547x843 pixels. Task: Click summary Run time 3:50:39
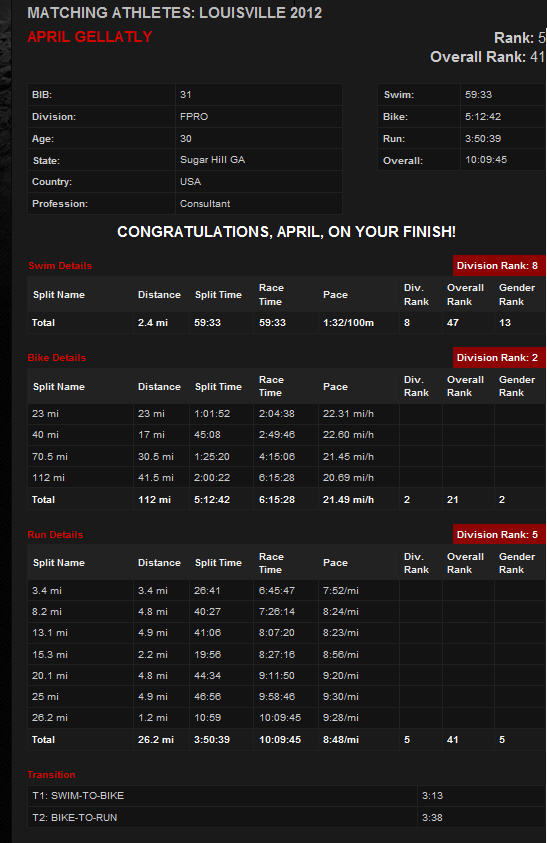tap(482, 139)
